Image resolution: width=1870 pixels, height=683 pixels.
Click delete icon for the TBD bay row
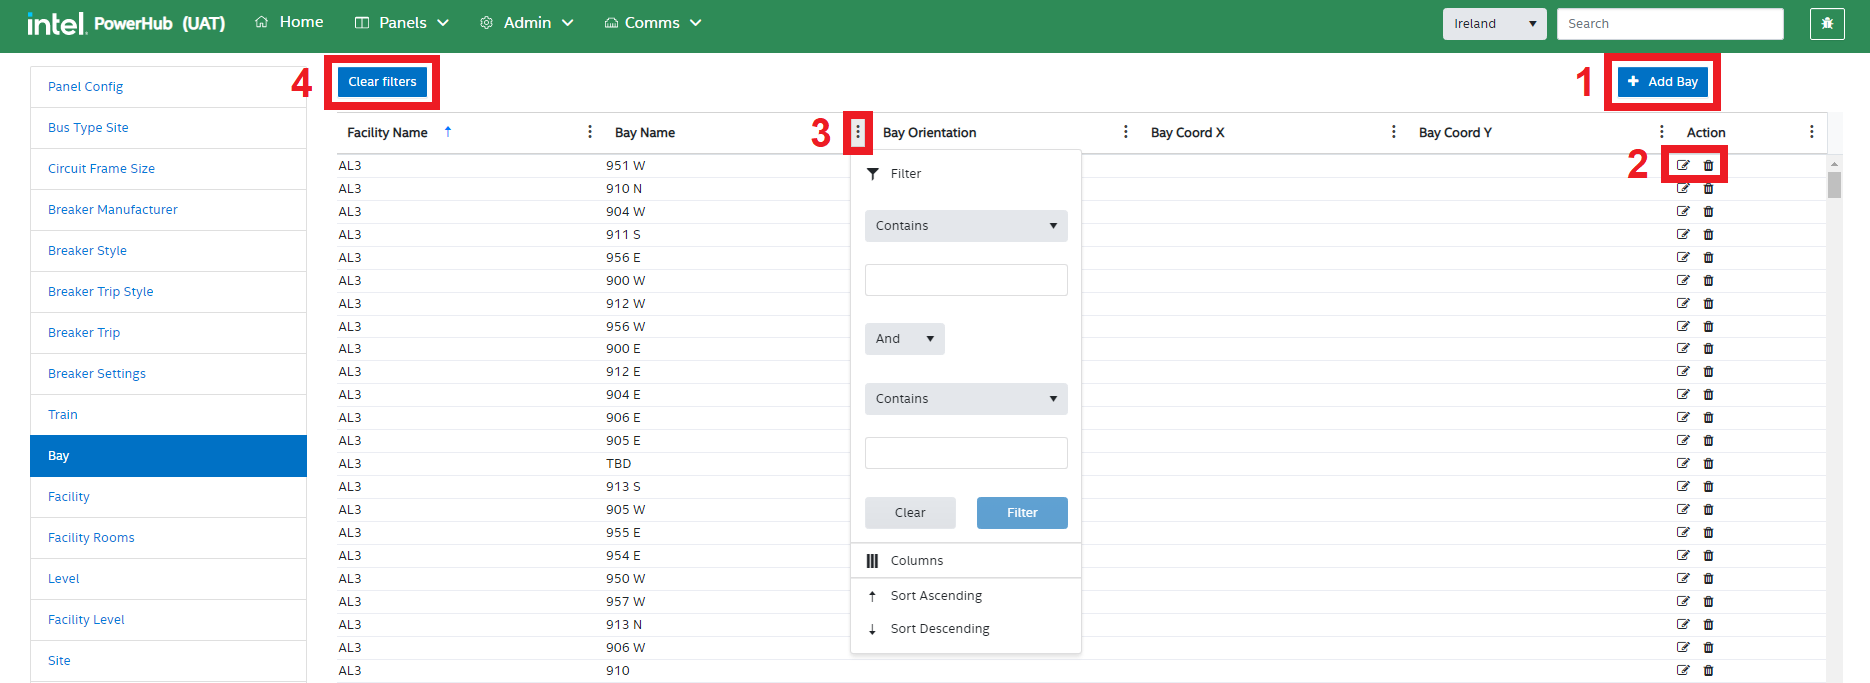pyautogui.click(x=1708, y=464)
